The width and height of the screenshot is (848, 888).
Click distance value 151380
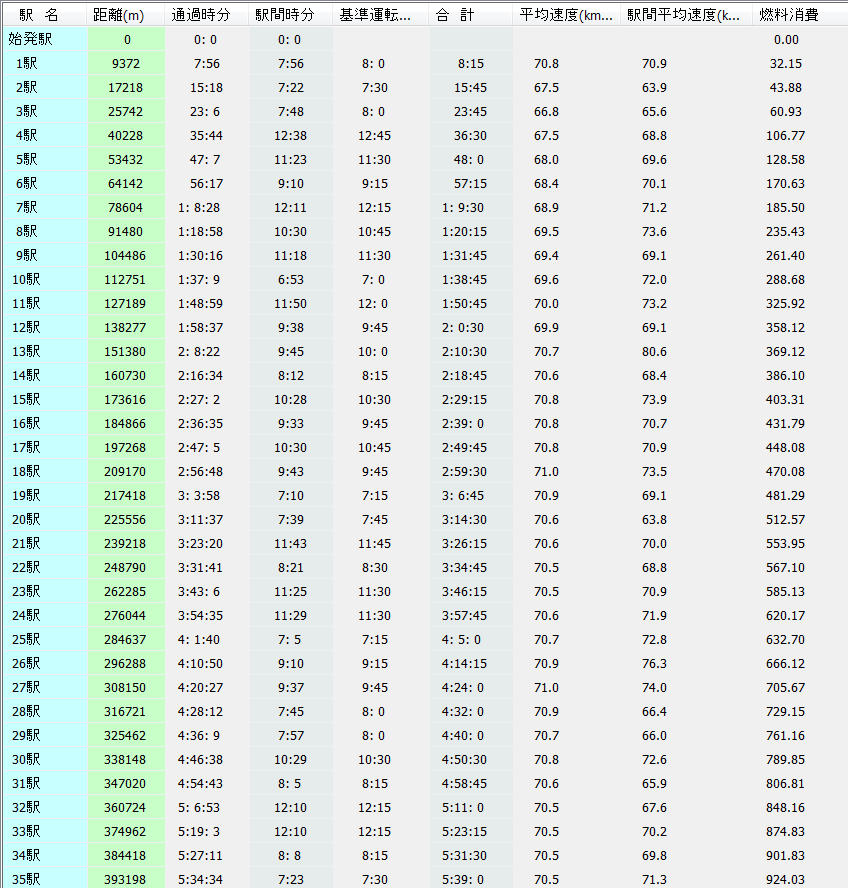[x=125, y=351]
